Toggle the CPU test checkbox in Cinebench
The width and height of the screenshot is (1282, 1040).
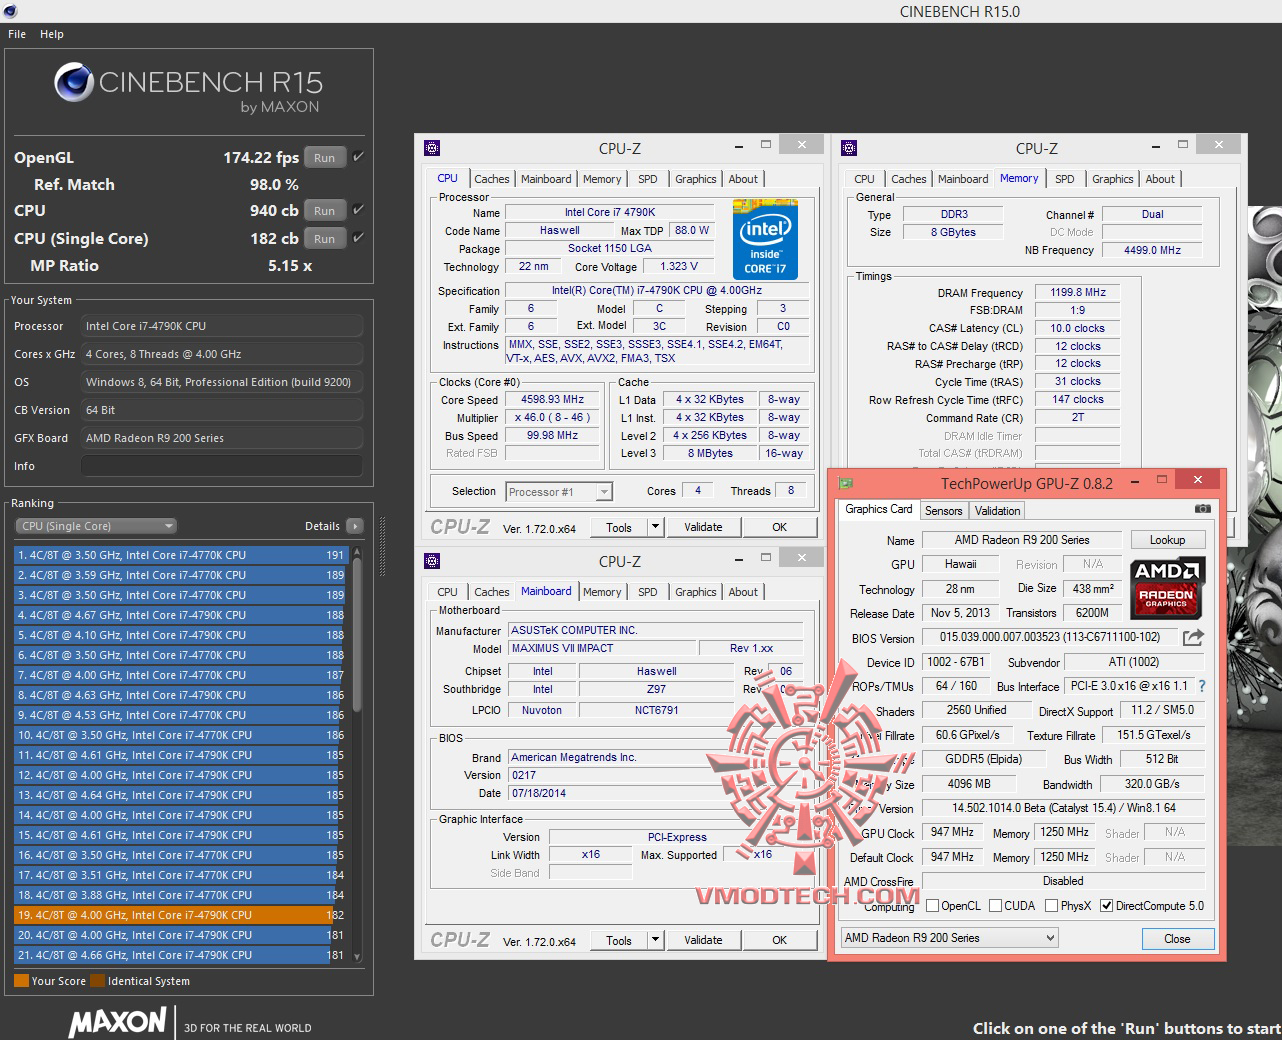[x=358, y=210]
